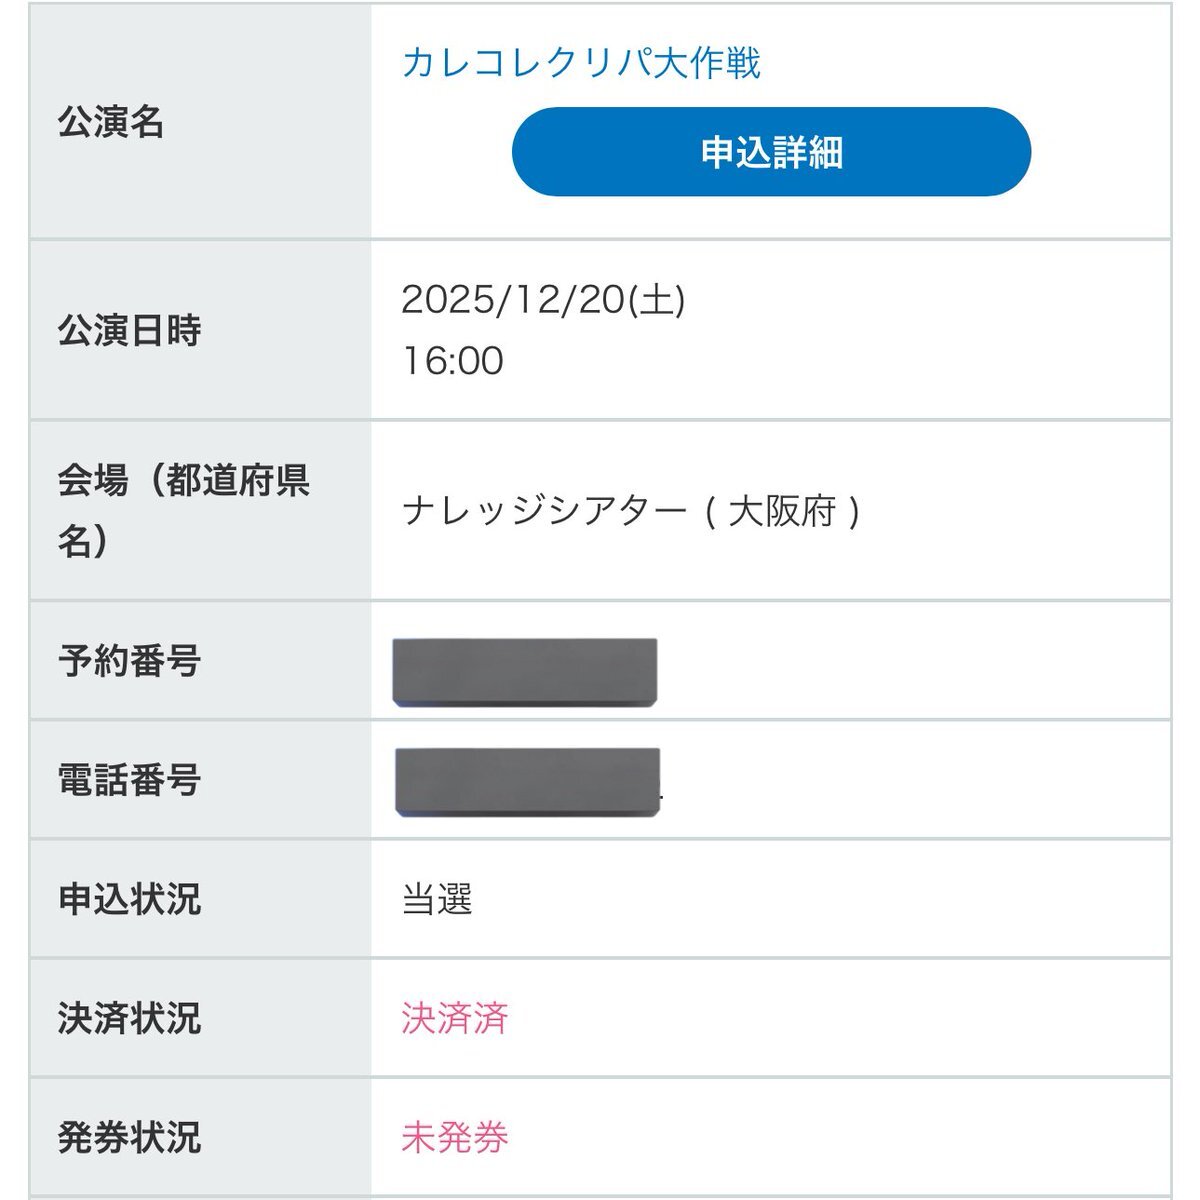Click the 決済状況 row label

tap(129, 1018)
